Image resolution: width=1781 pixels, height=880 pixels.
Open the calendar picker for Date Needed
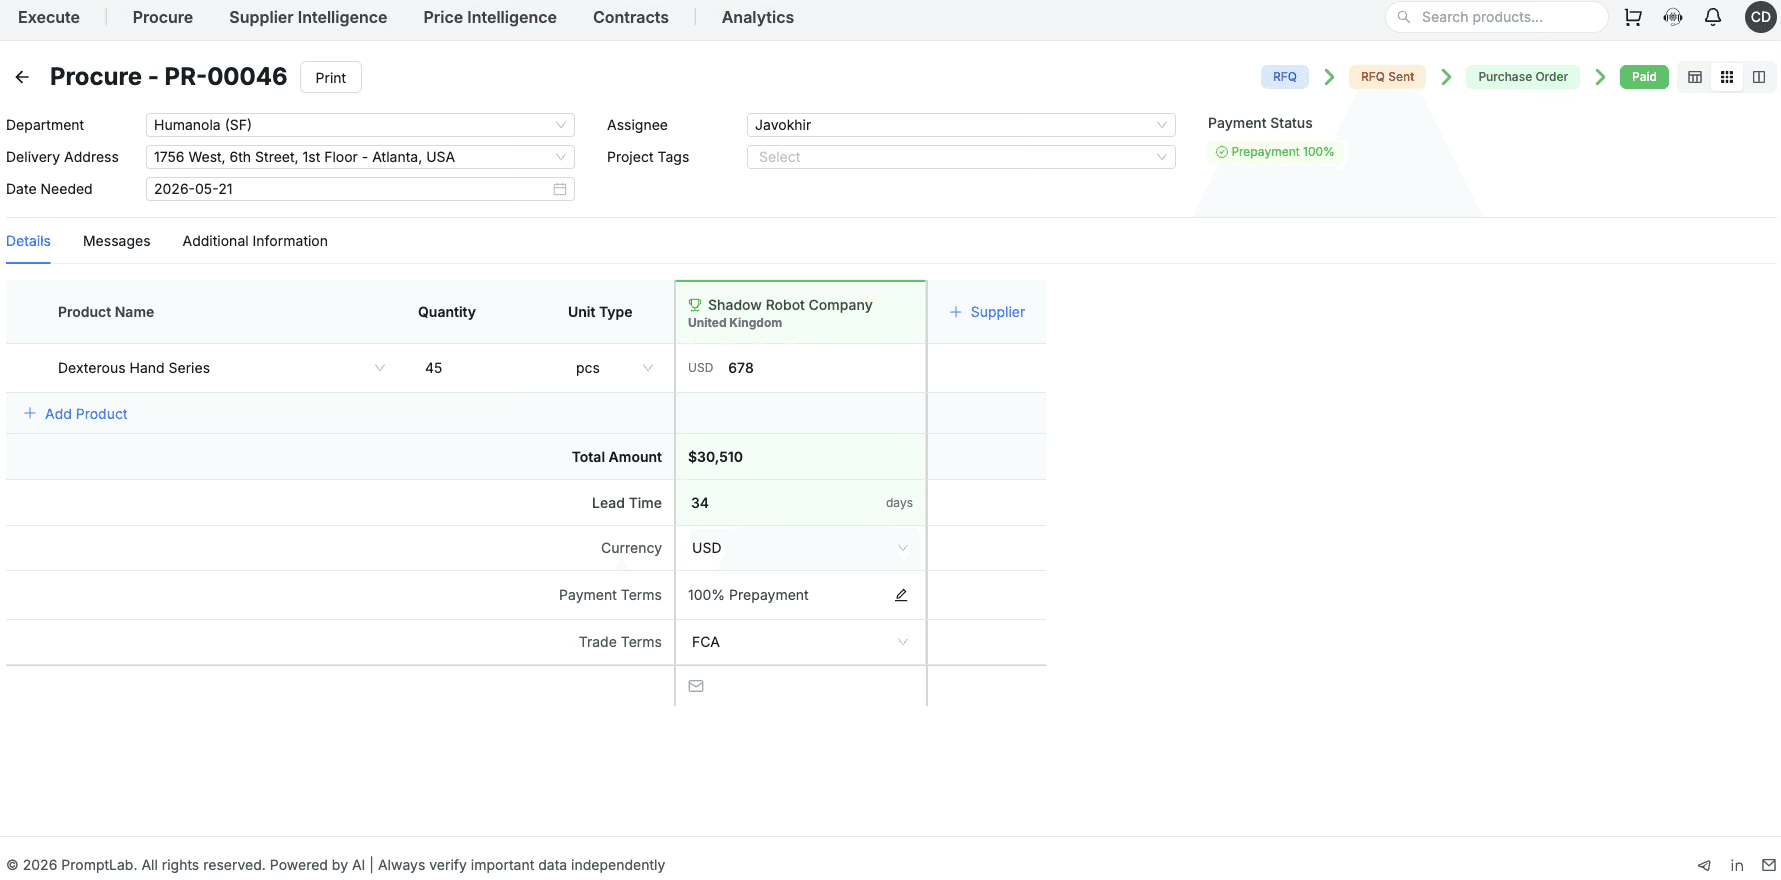pyautogui.click(x=560, y=189)
